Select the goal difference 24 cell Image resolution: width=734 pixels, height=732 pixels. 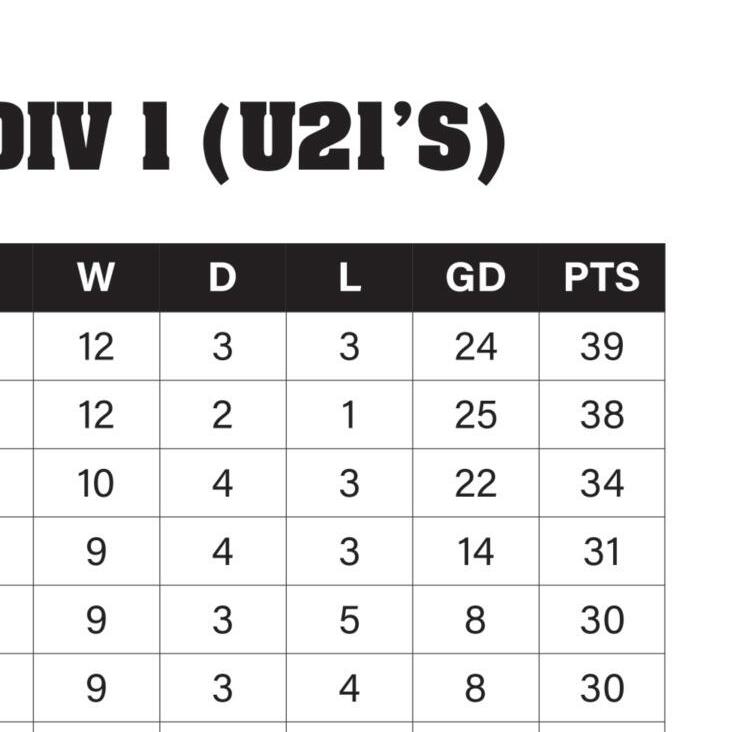tap(476, 346)
